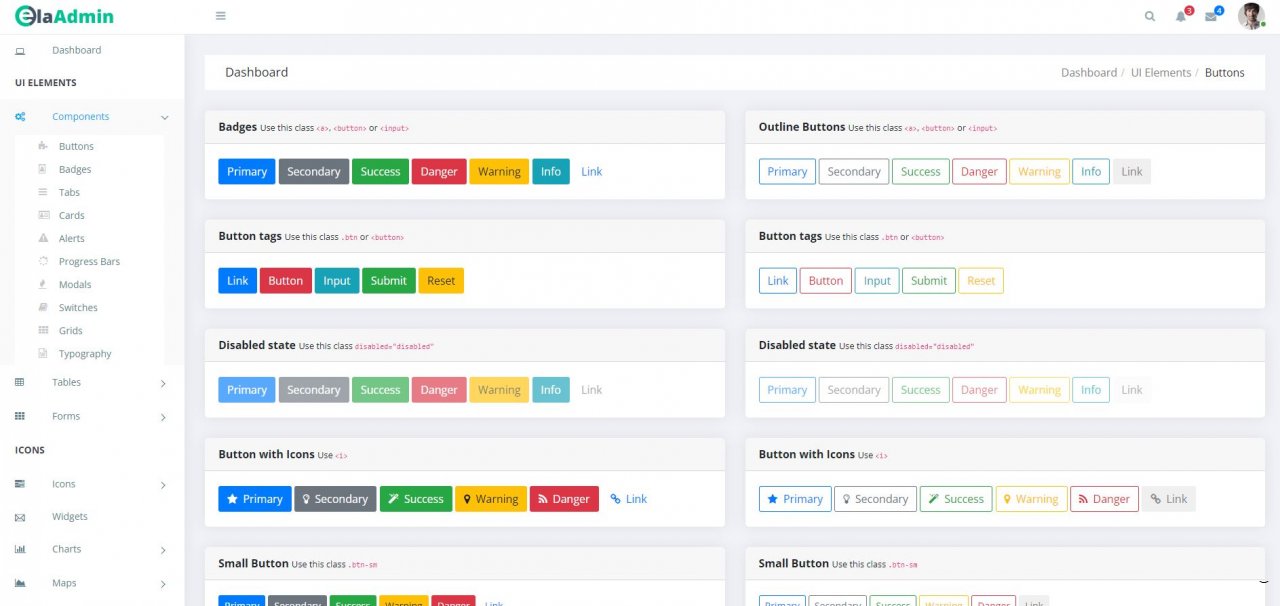Open Dashboard in the sidebar

pos(76,50)
